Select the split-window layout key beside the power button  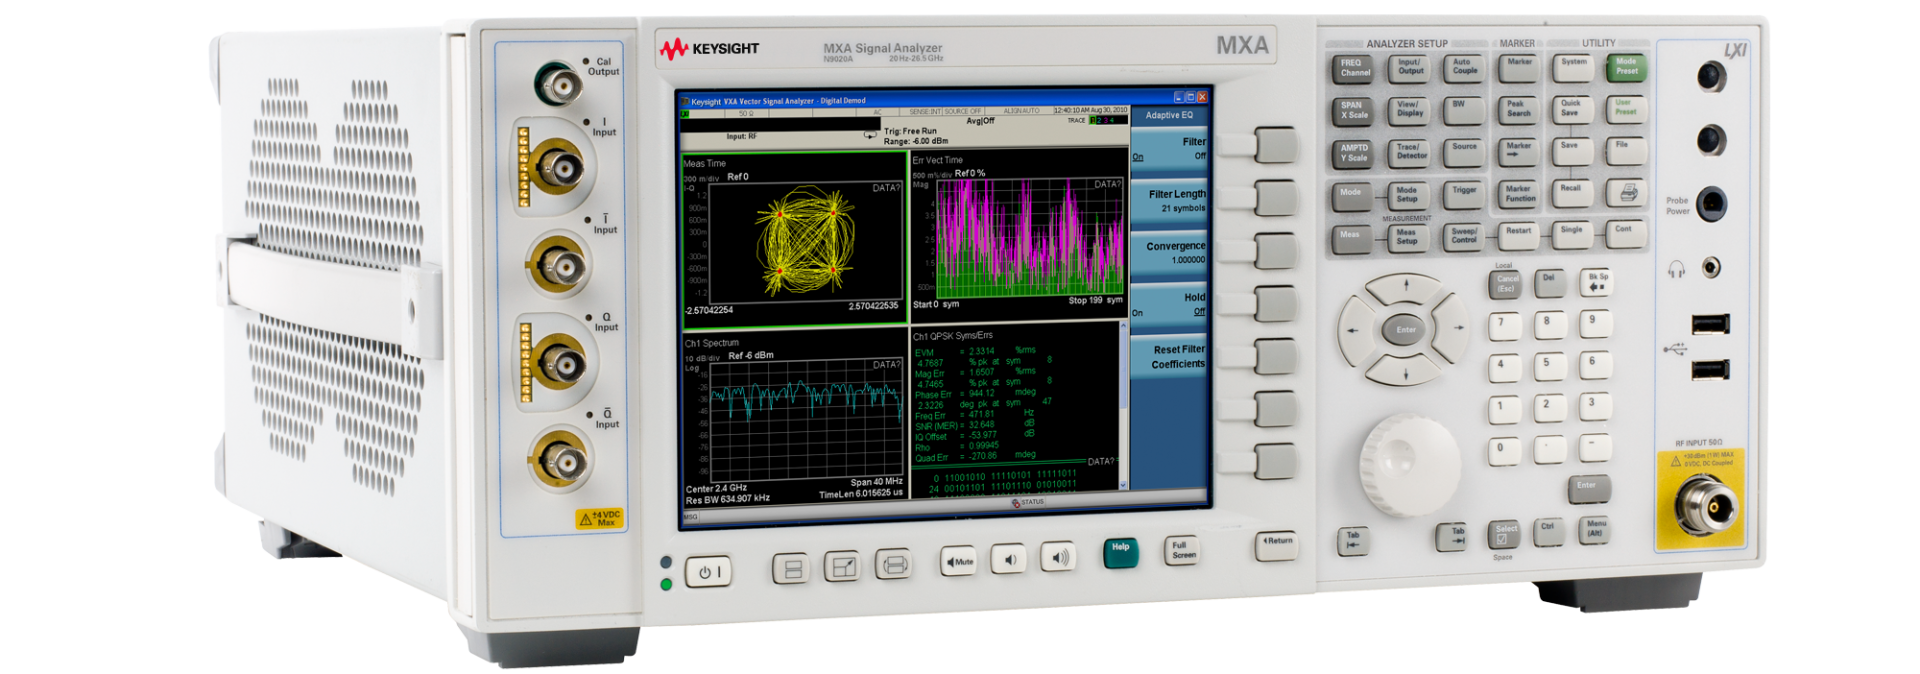(791, 569)
